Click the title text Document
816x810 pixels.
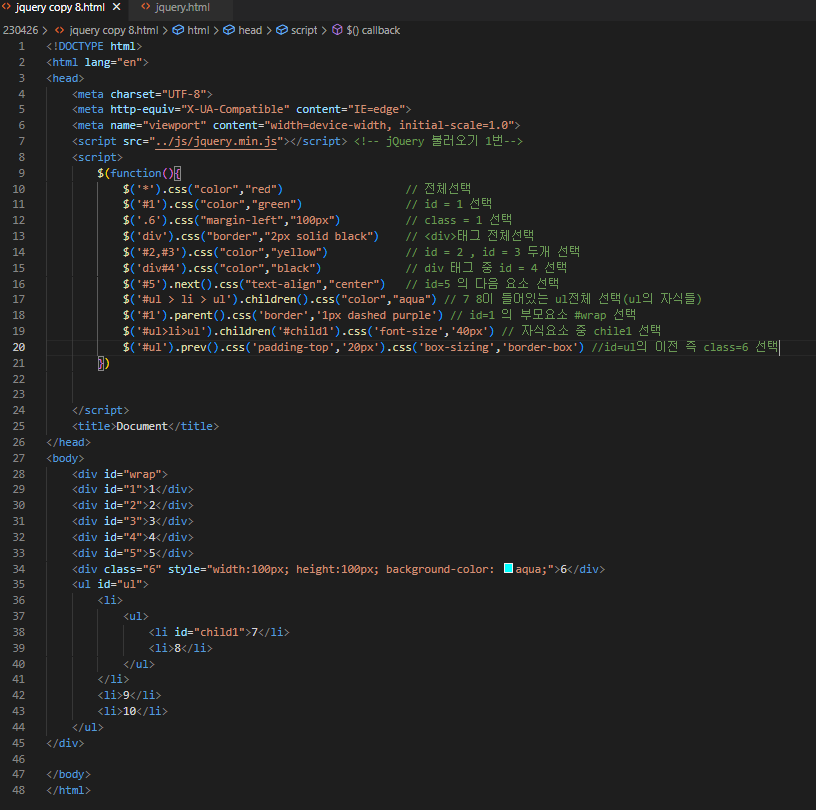142,426
